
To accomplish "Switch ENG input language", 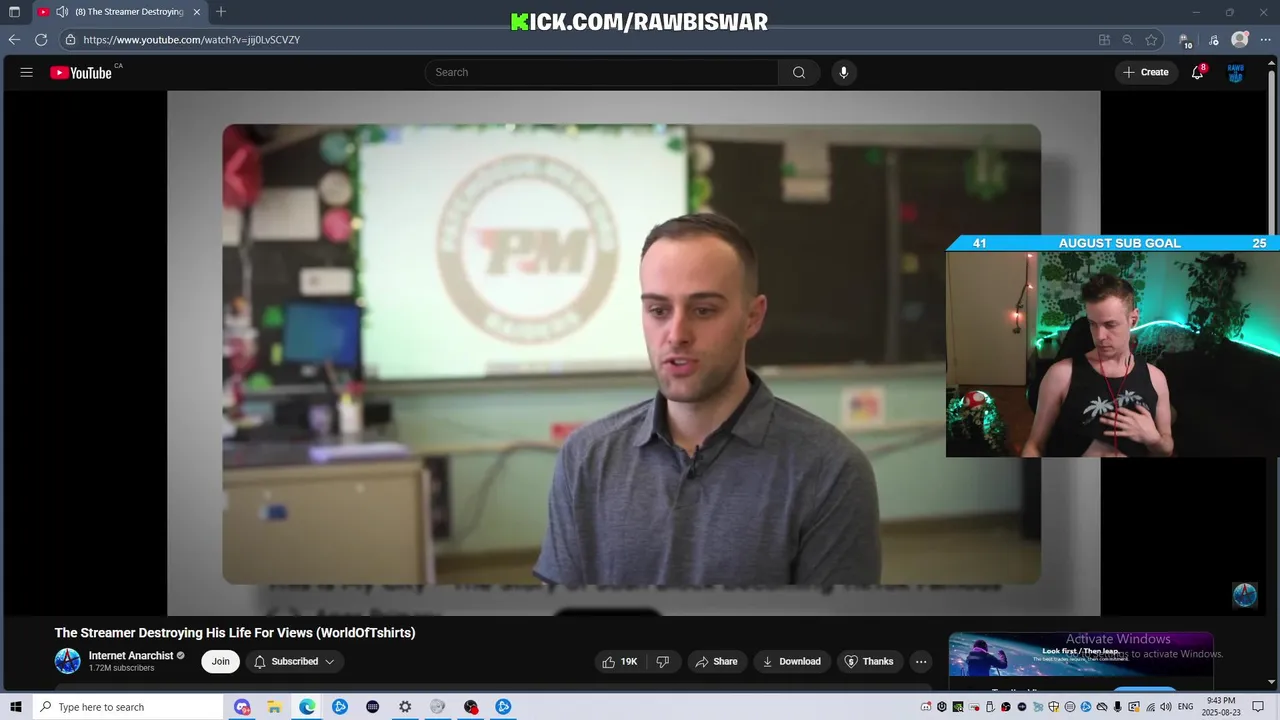I will [x=1185, y=707].
